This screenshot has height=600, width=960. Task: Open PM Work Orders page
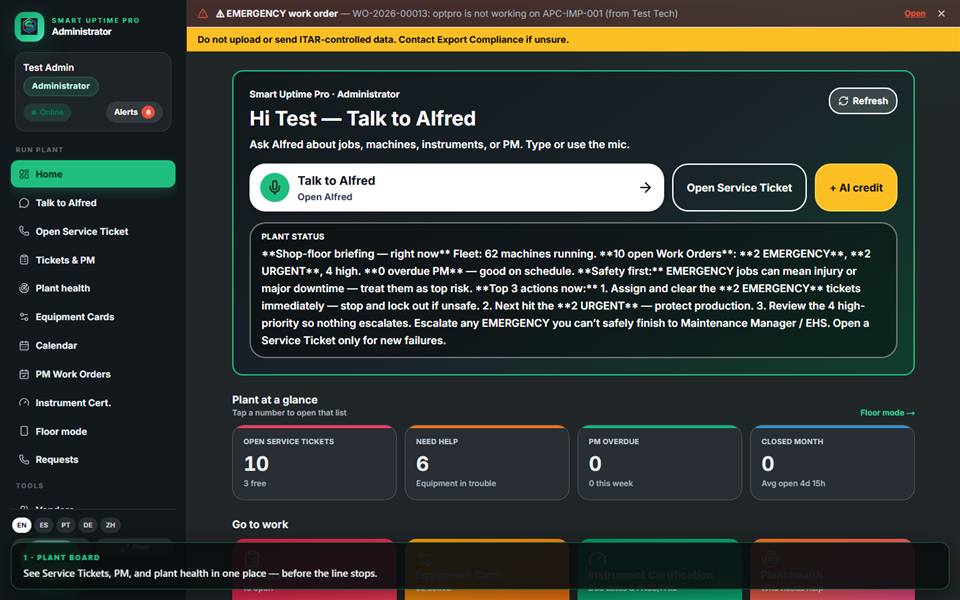(x=93, y=374)
